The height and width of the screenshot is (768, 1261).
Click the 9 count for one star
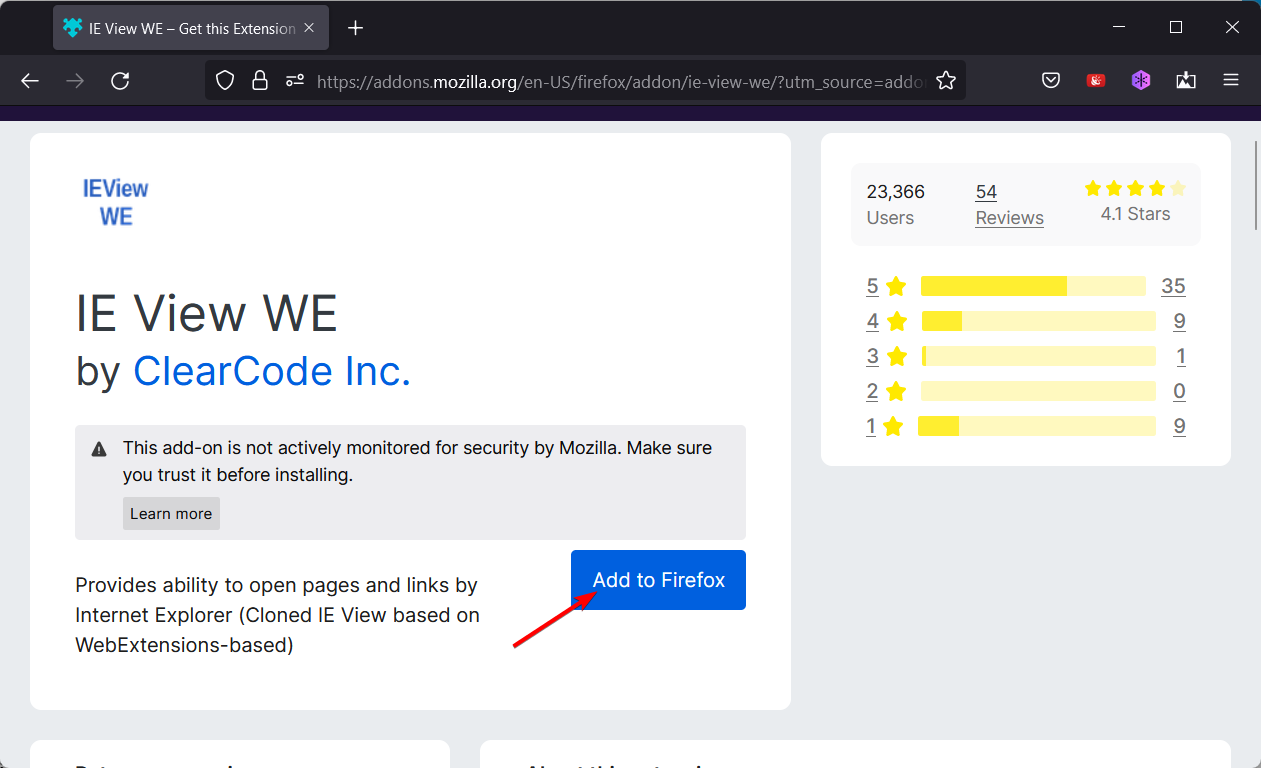1180,426
